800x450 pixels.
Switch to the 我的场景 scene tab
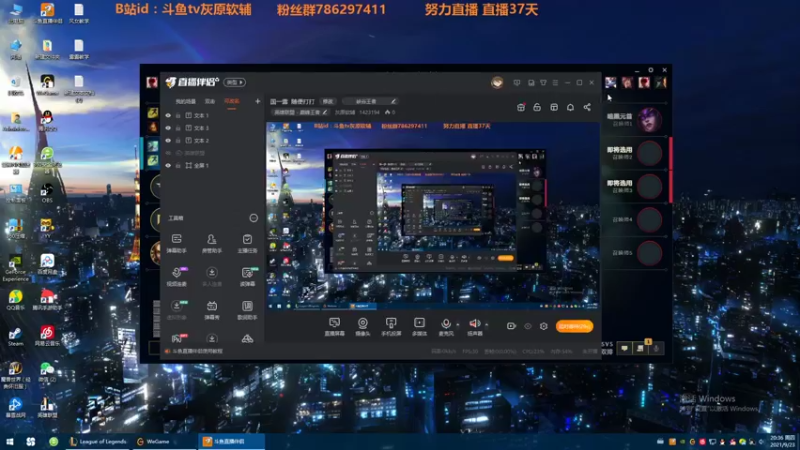pyautogui.click(x=186, y=101)
